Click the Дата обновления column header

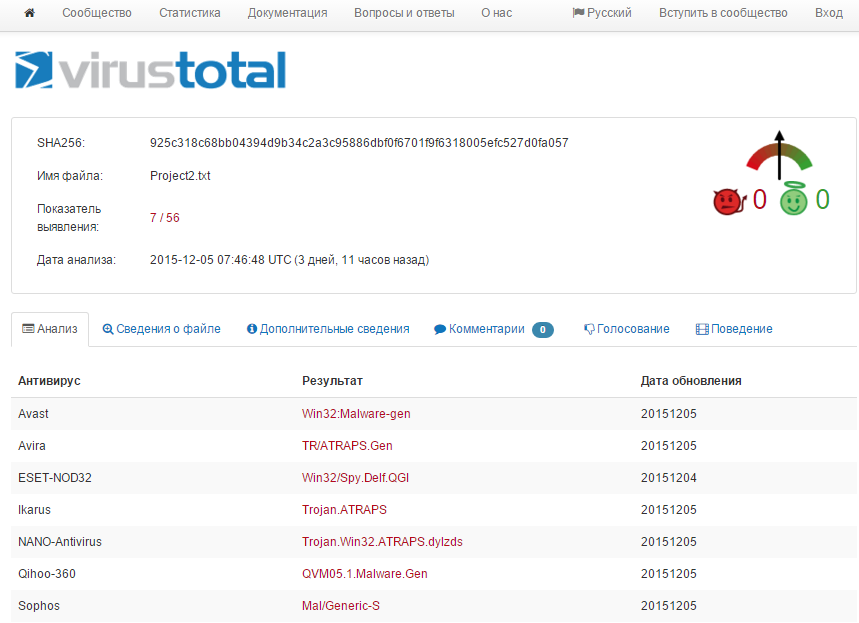(x=691, y=381)
